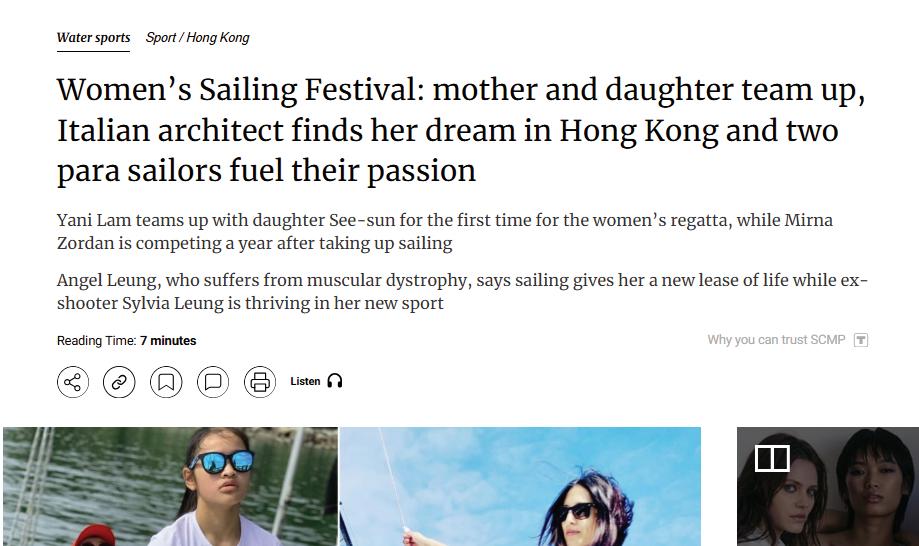
Task: Click the Reading Time 7 minutes text
Action: pos(127,340)
